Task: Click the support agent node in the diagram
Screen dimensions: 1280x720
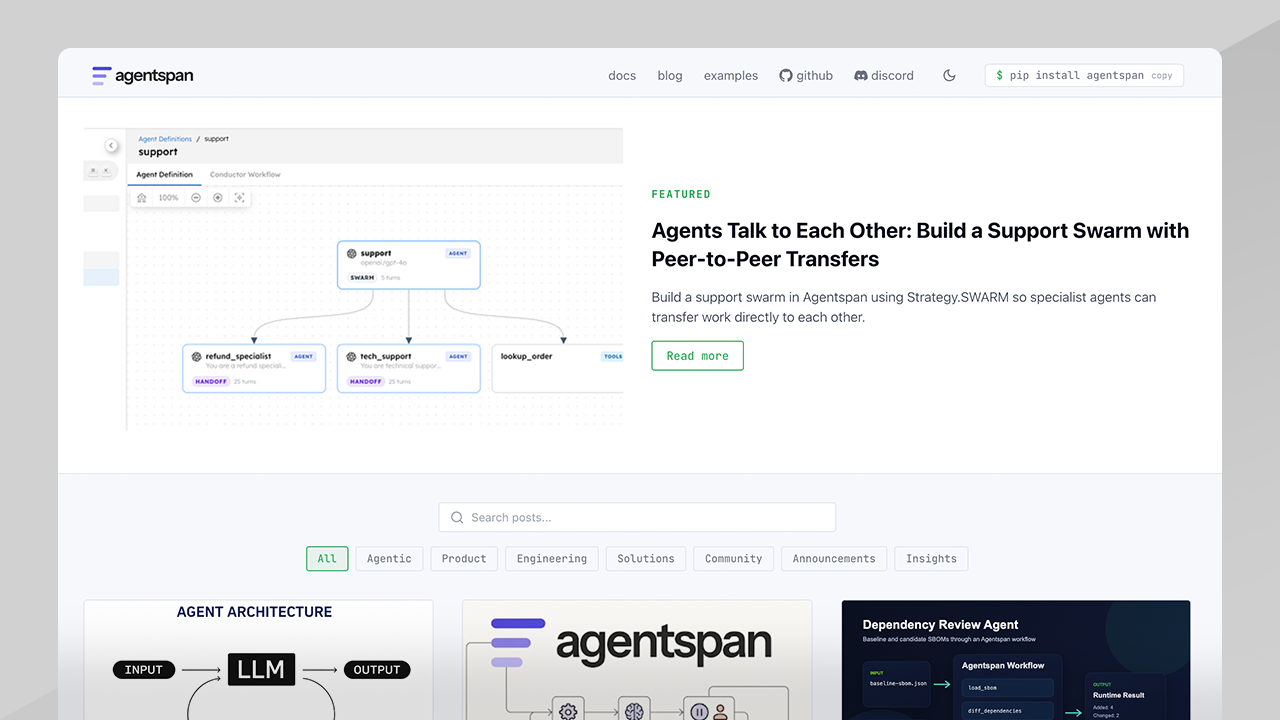Action: [x=409, y=265]
